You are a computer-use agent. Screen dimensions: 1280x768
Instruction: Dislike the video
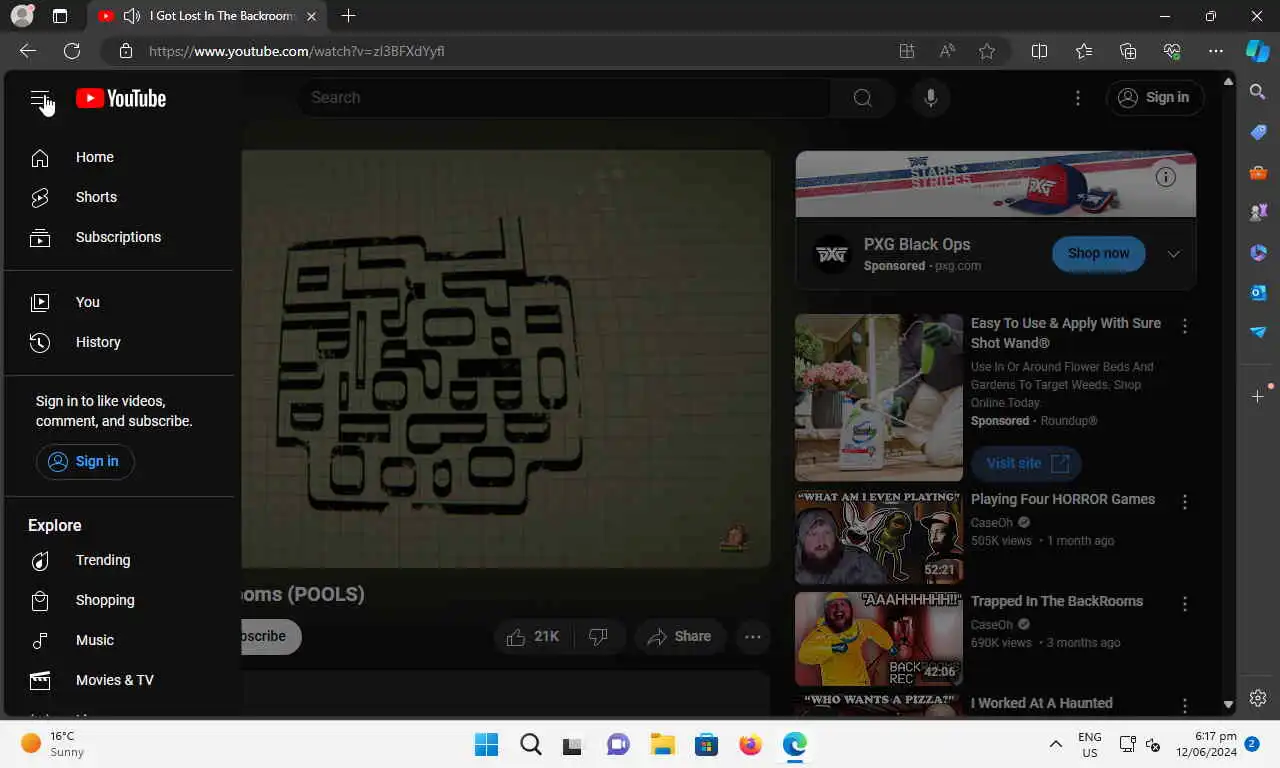pos(598,637)
